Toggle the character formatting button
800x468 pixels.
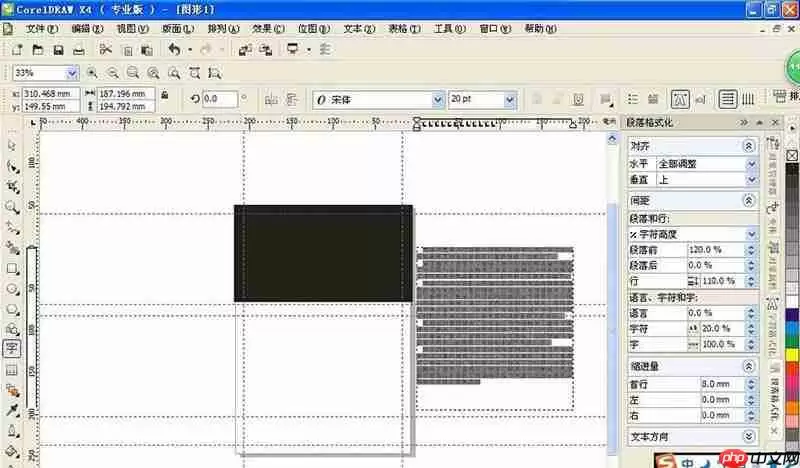680,99
